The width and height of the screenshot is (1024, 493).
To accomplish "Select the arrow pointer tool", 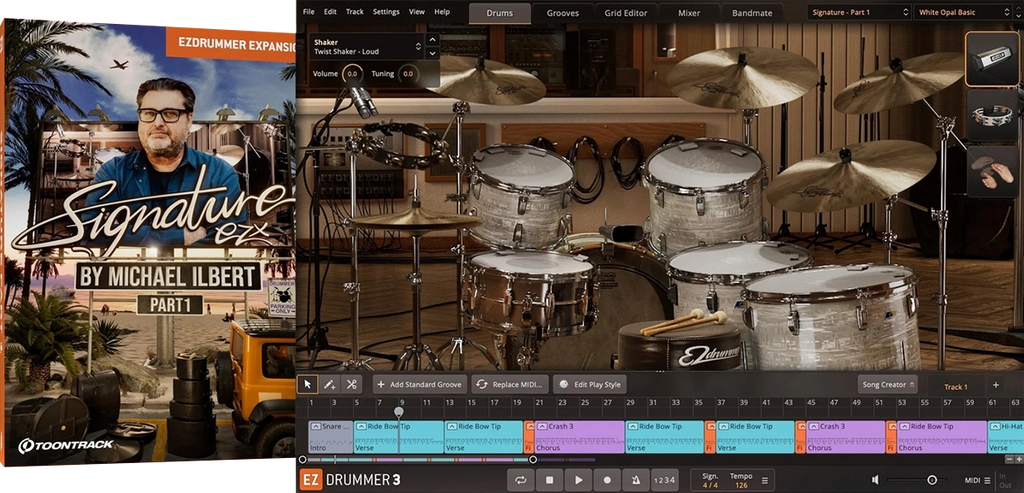I will (x=308, y=384).
